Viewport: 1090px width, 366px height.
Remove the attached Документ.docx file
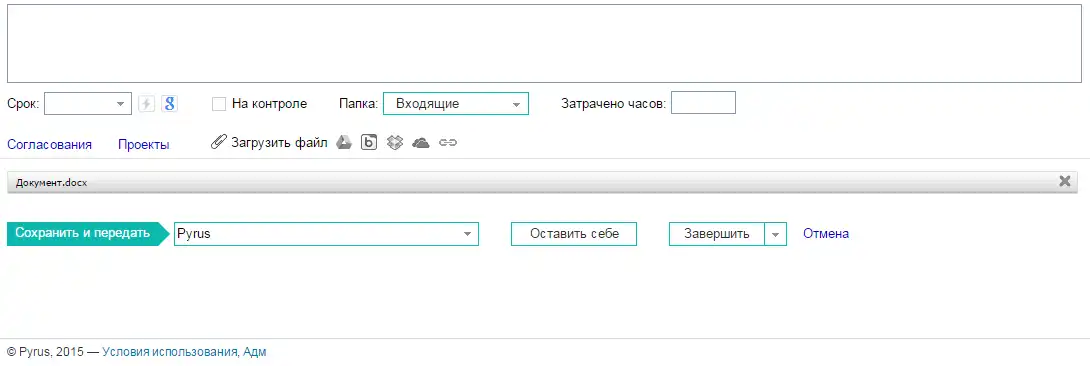point(1064,181)
